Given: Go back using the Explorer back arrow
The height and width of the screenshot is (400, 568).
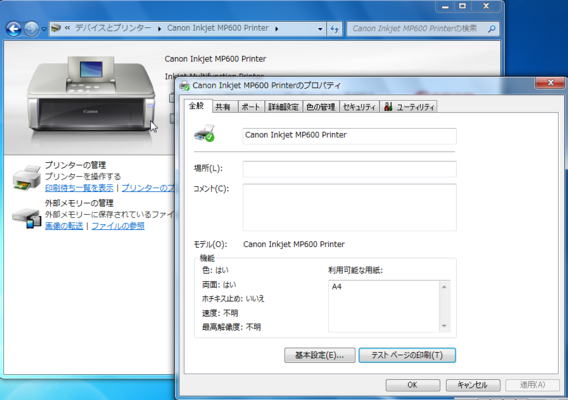Looking at the screenshot, I should (x=13, y=29).
